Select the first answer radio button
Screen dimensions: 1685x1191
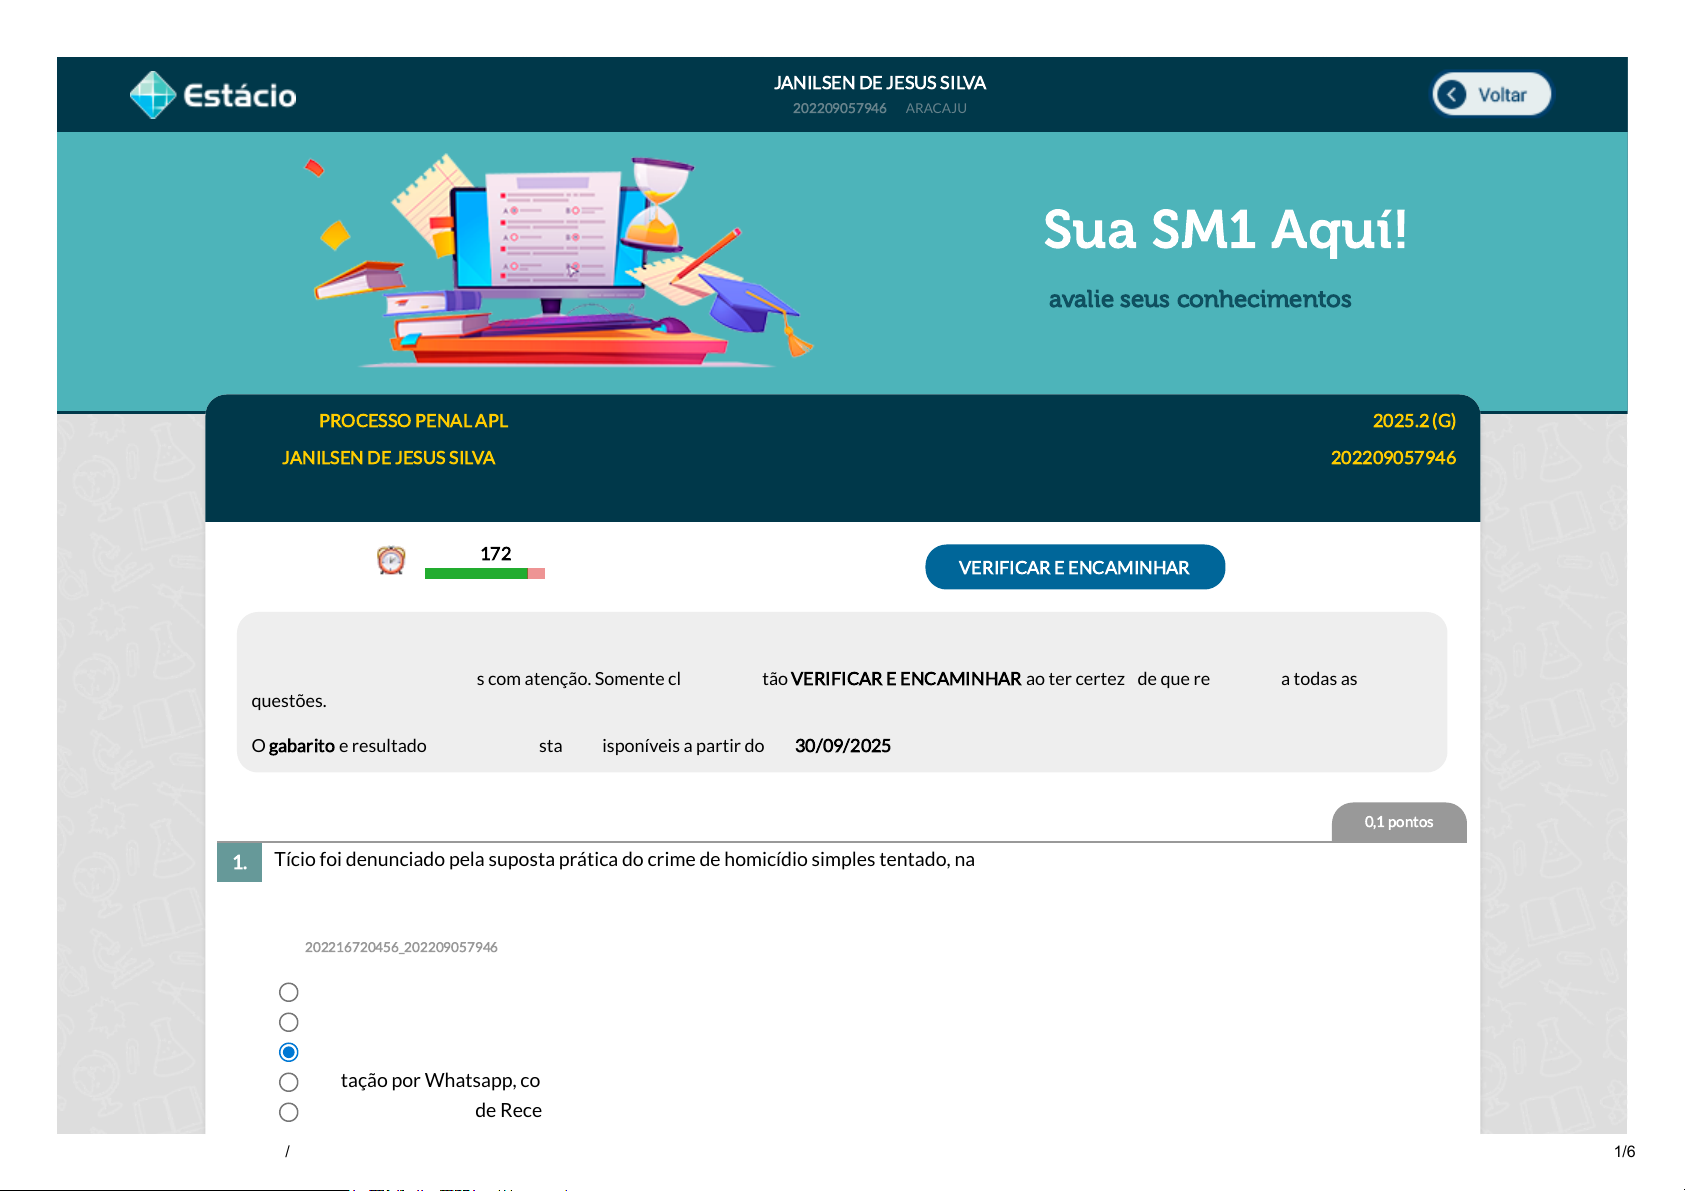[289, 992]
